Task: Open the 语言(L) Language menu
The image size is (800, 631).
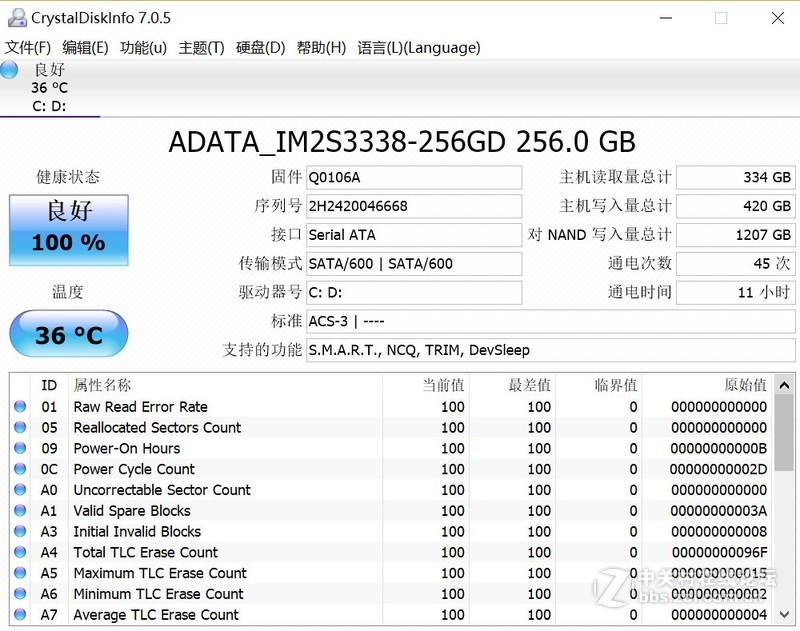Action: pyautogui.click(x=418, y=47)
